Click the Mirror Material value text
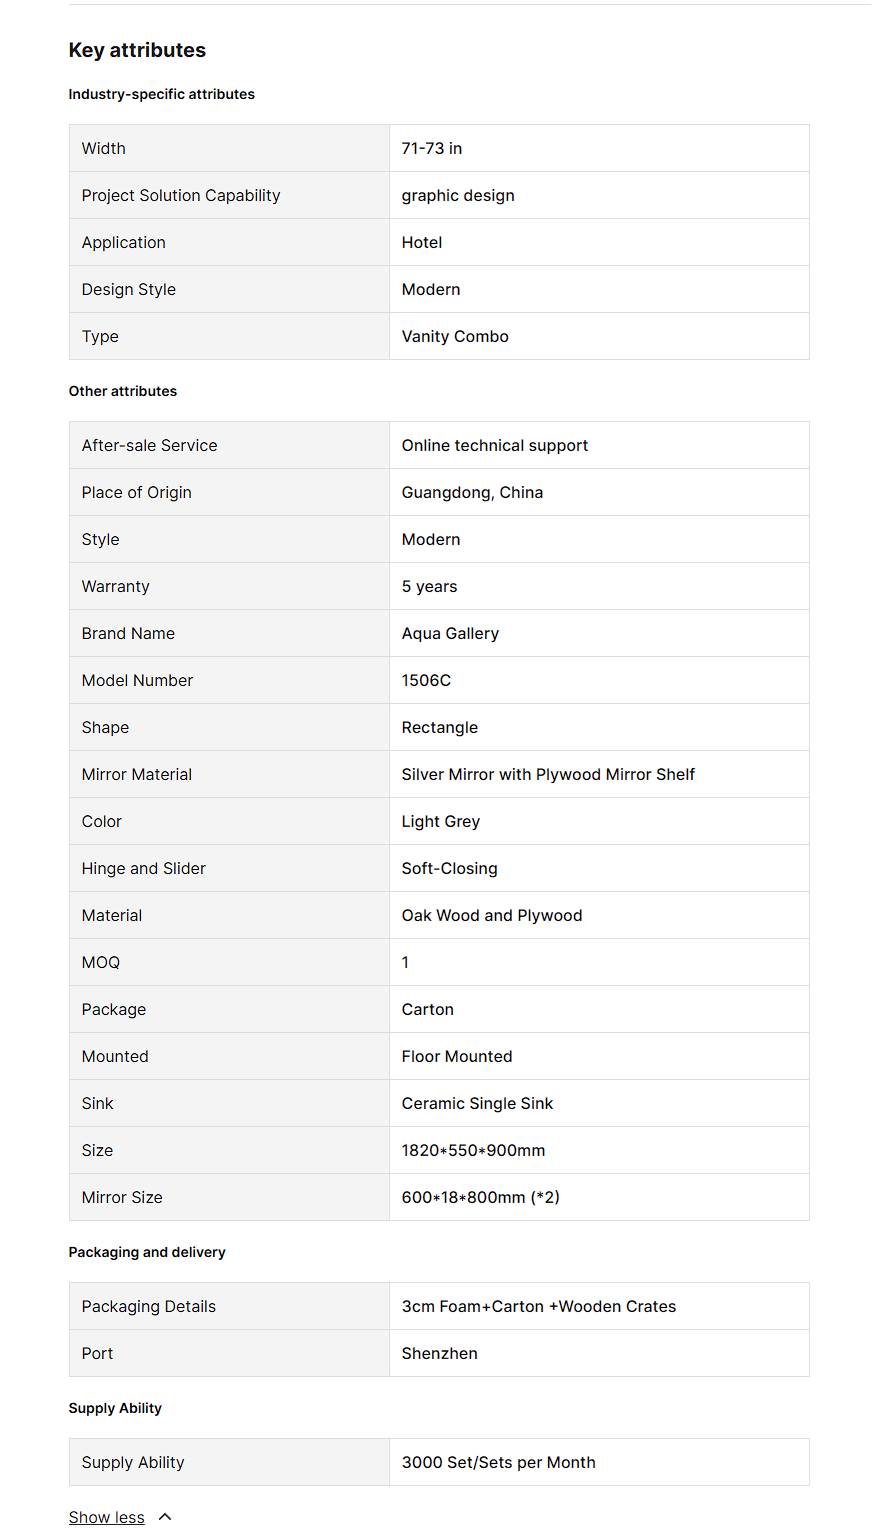This screenshot has height=1537, width=875. [548, 774]
